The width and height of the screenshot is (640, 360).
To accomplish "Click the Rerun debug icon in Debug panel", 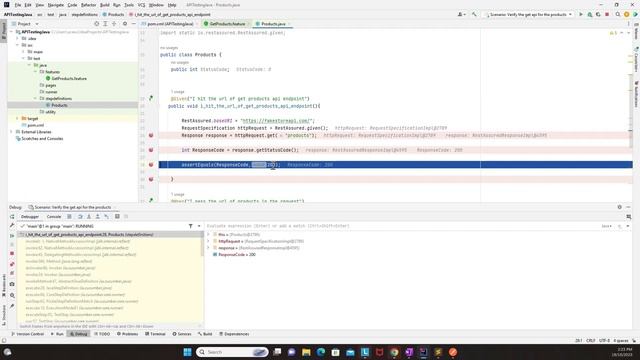I will click(12, 217).
